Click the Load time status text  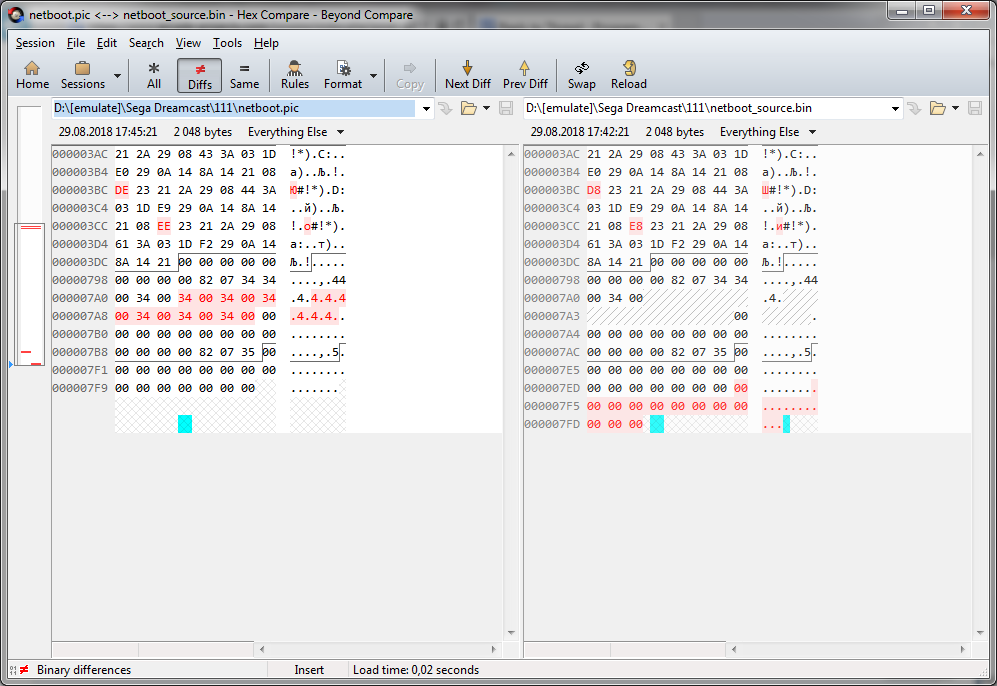point(416,669)
